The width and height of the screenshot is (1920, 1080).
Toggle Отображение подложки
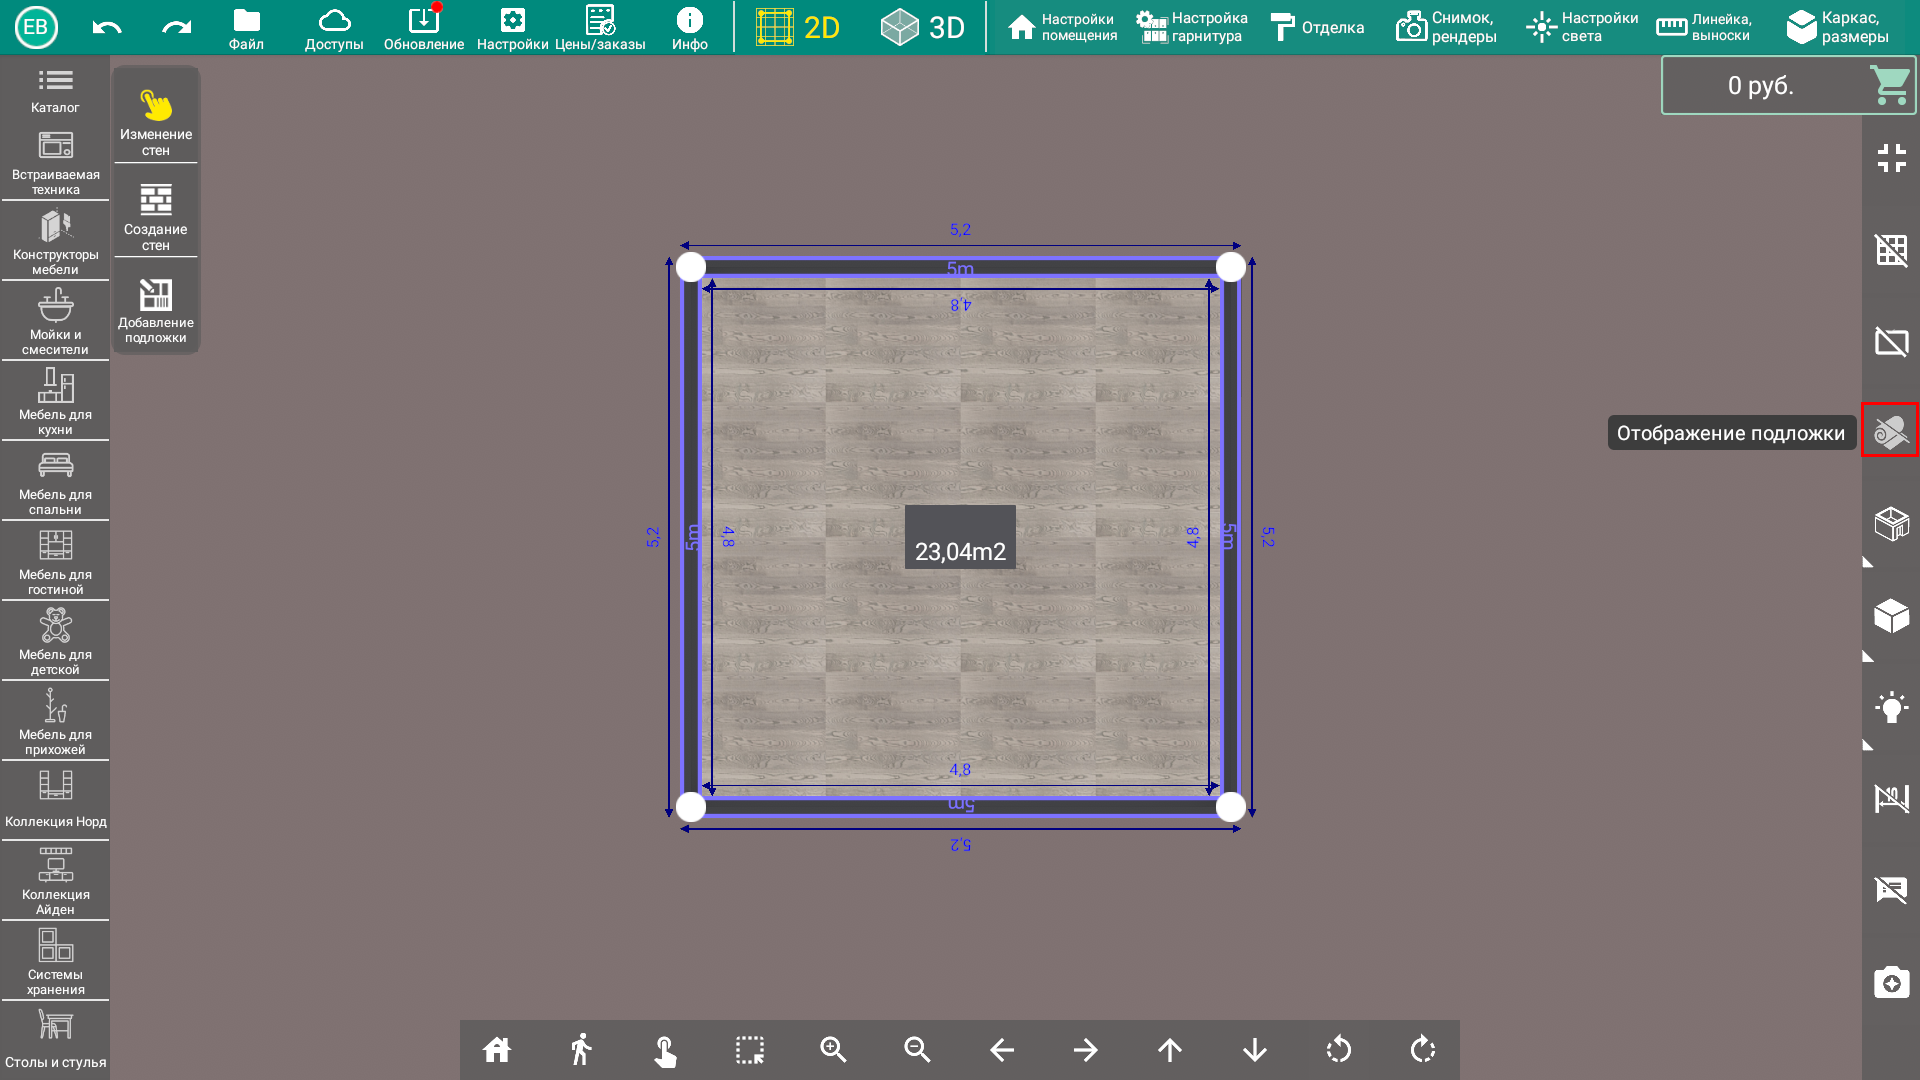(1890, 430)
